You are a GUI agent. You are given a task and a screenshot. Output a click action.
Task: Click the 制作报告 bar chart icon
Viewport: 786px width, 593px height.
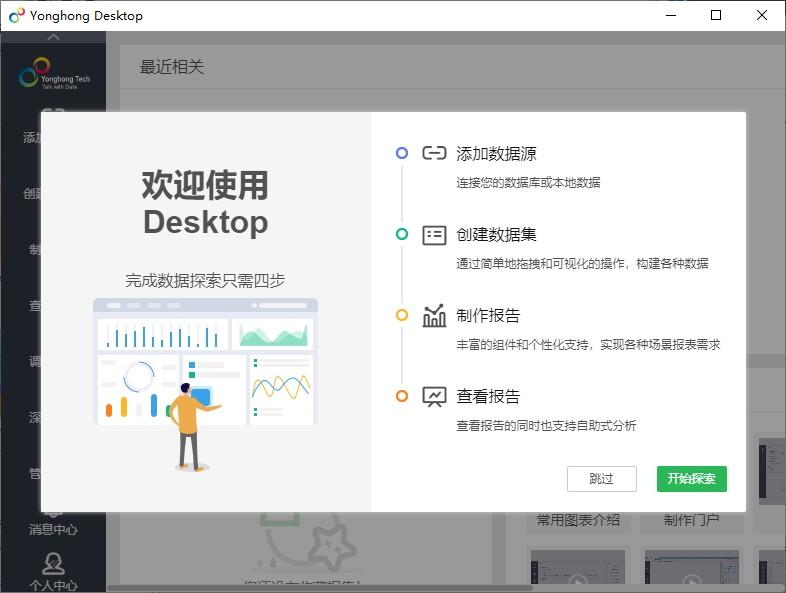(434, 315)
